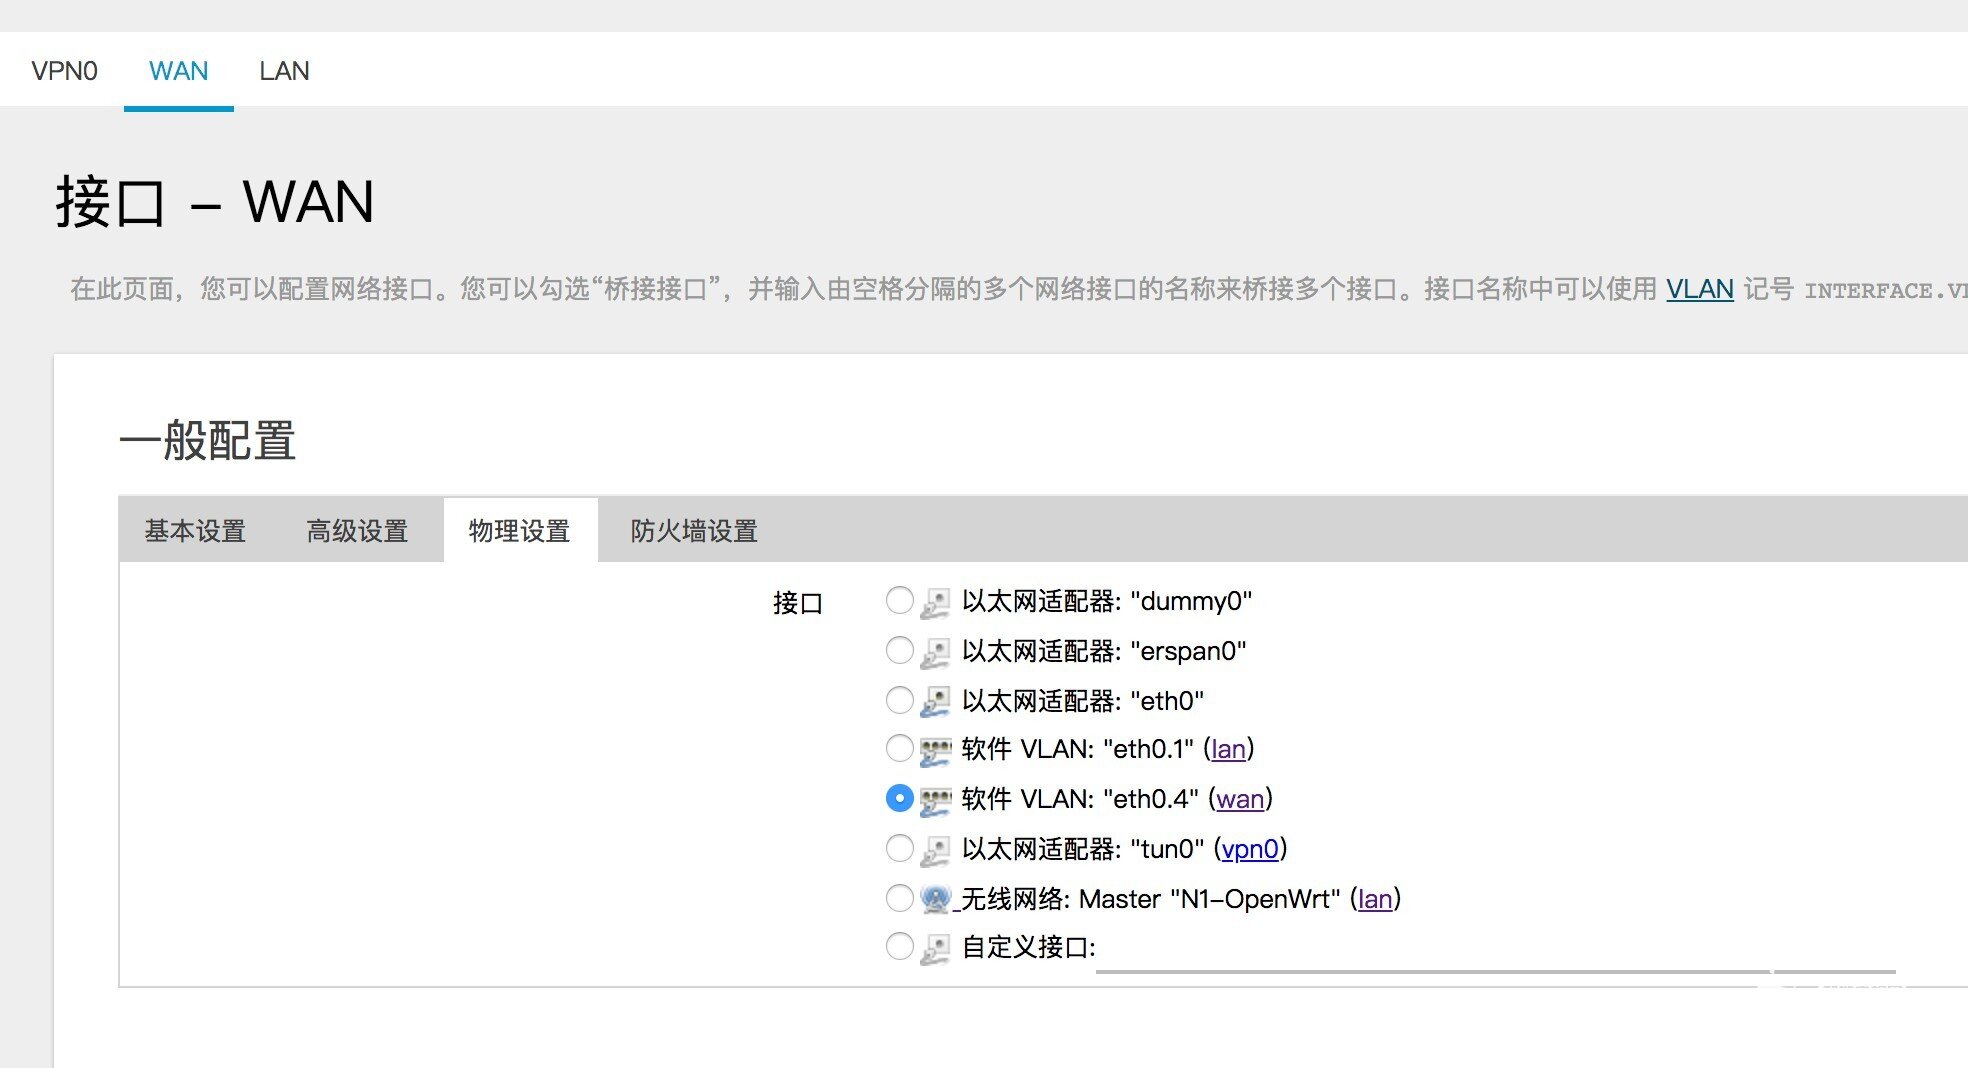Select the dummy0 adapter radio button

(900, 600)
